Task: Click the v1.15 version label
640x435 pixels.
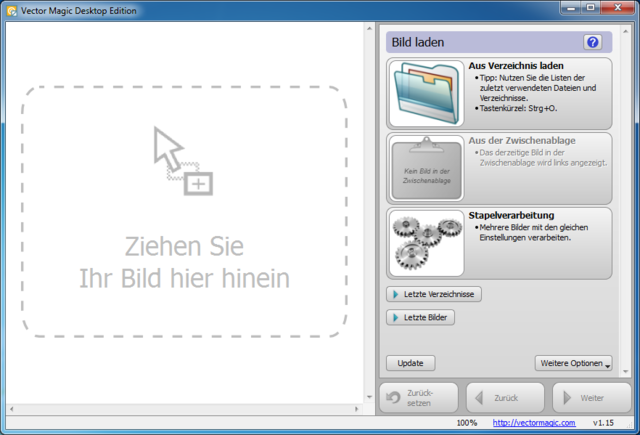Action: [x=603, y=423]
